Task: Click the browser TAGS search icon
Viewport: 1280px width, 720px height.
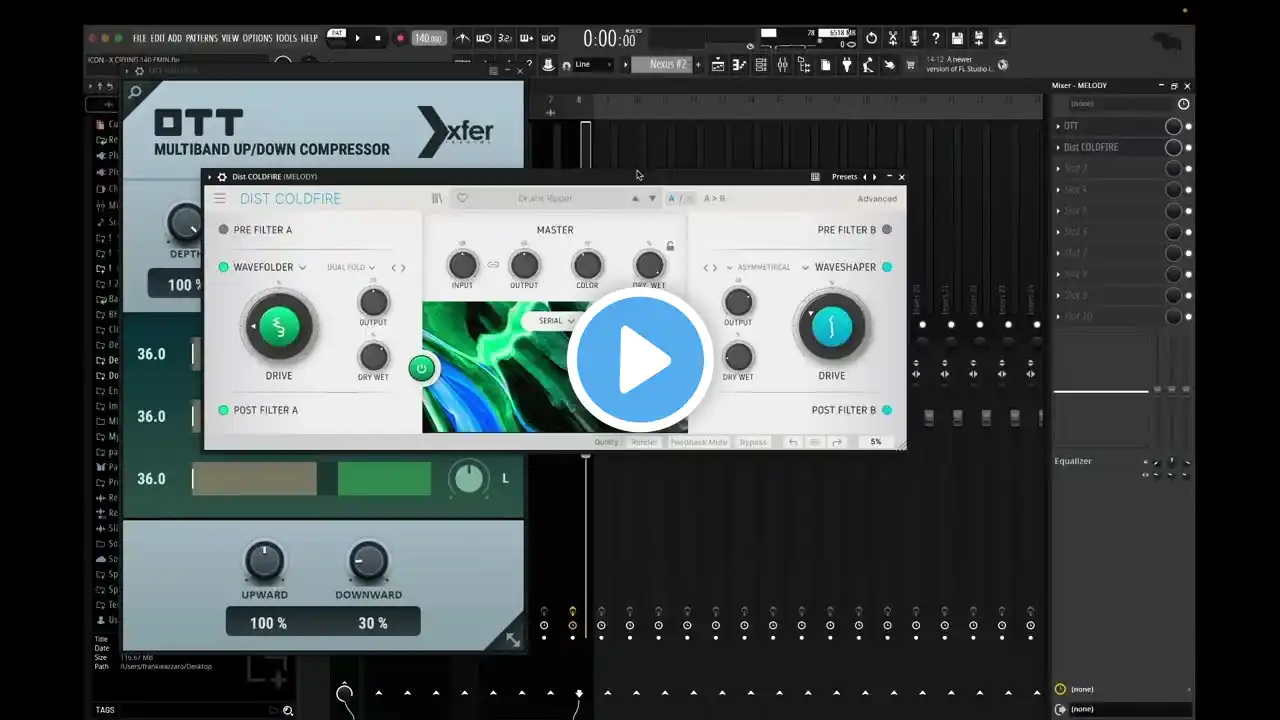Action: [x=288, y=710]
